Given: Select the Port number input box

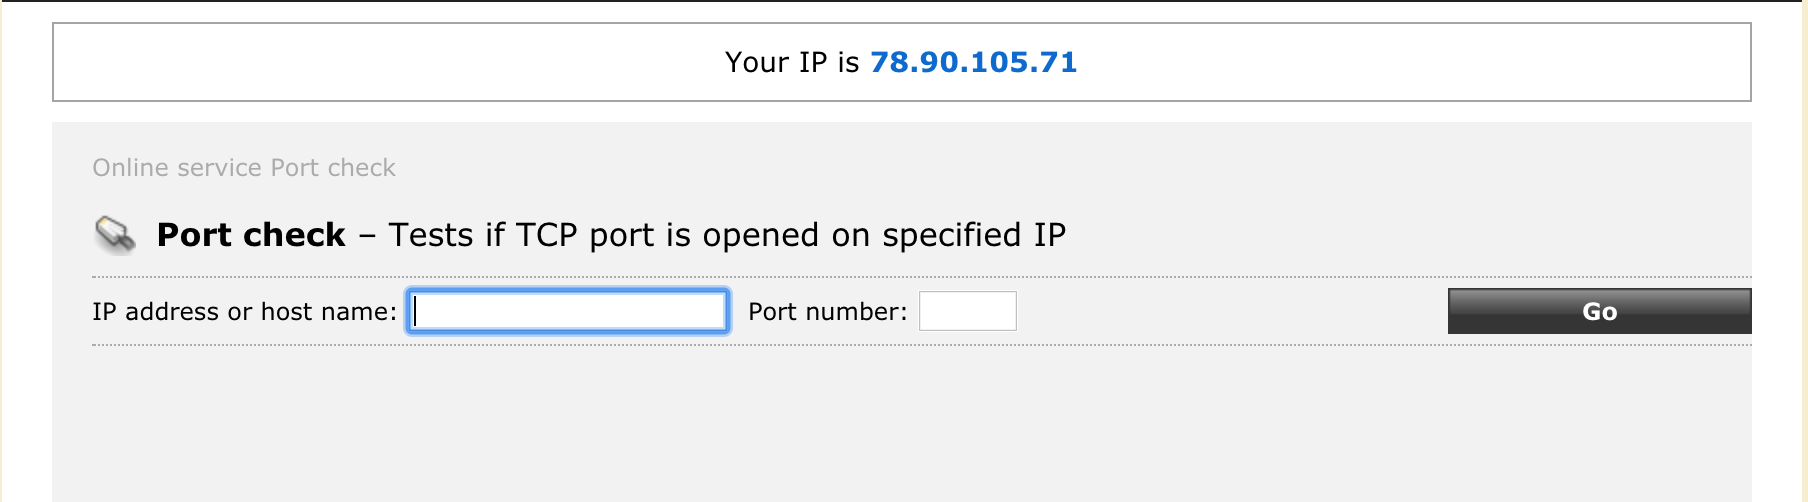Looking at the screenshot, I should click(x=967, y=311).
